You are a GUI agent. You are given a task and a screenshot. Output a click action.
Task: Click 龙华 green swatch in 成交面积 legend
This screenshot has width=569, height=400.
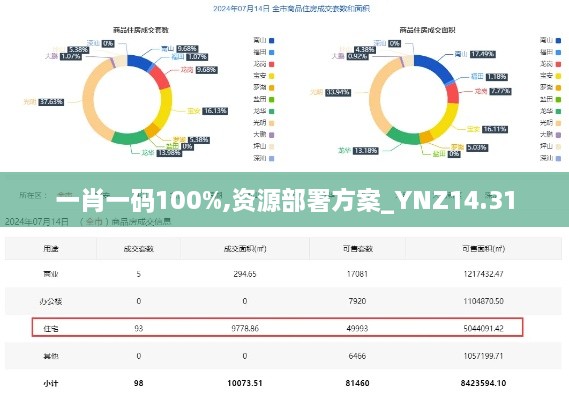pos(558,111)
